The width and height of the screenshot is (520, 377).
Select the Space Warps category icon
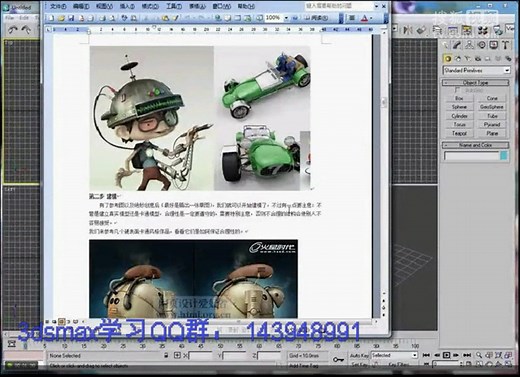(498, 59)
